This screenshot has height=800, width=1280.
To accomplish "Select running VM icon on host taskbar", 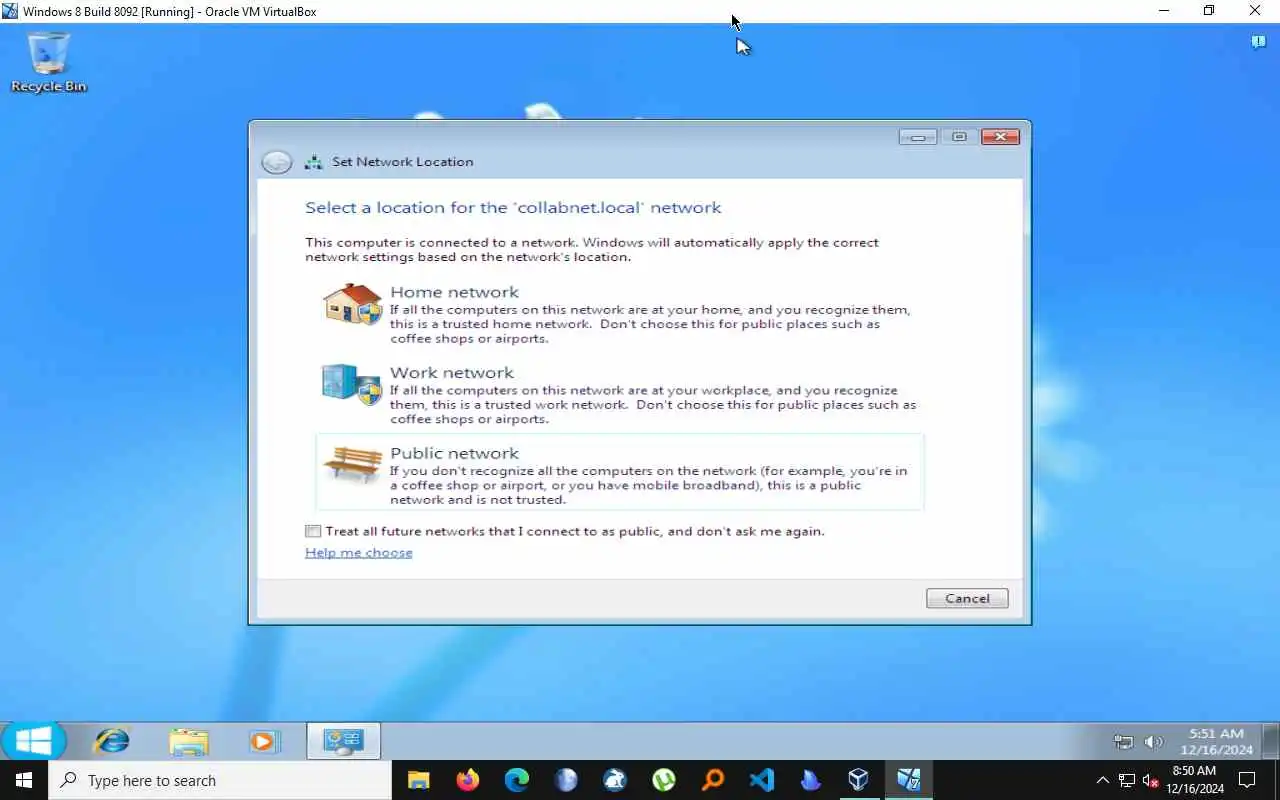I will pyautogui.click(x=908, y=780).
